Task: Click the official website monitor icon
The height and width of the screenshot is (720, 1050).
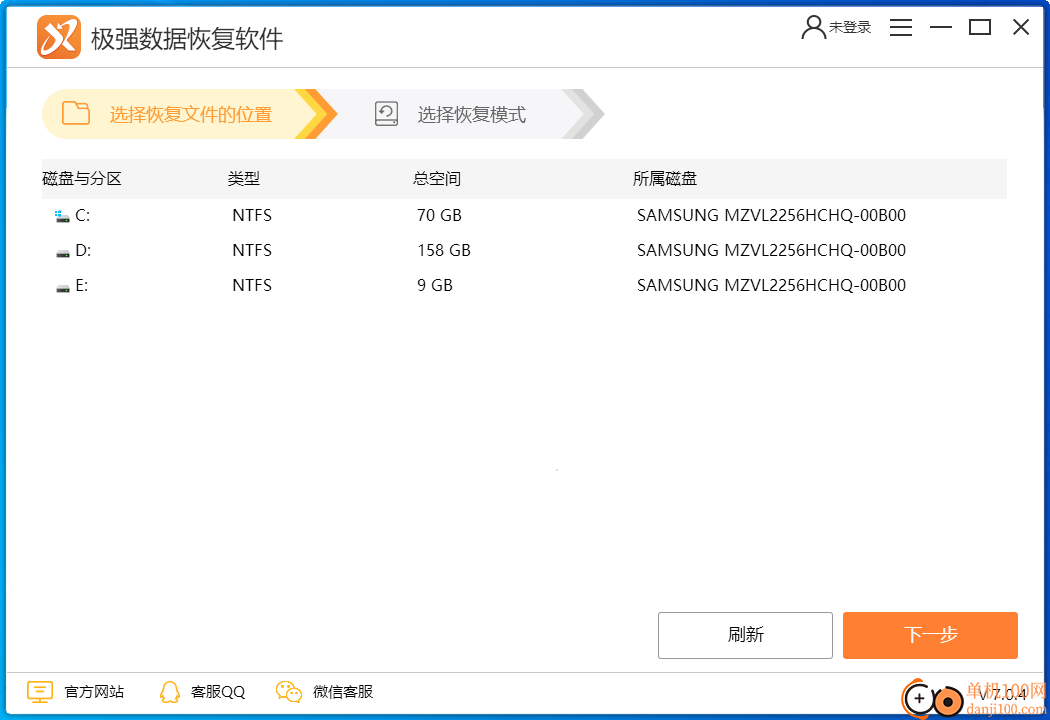Action: coord(40,692)
